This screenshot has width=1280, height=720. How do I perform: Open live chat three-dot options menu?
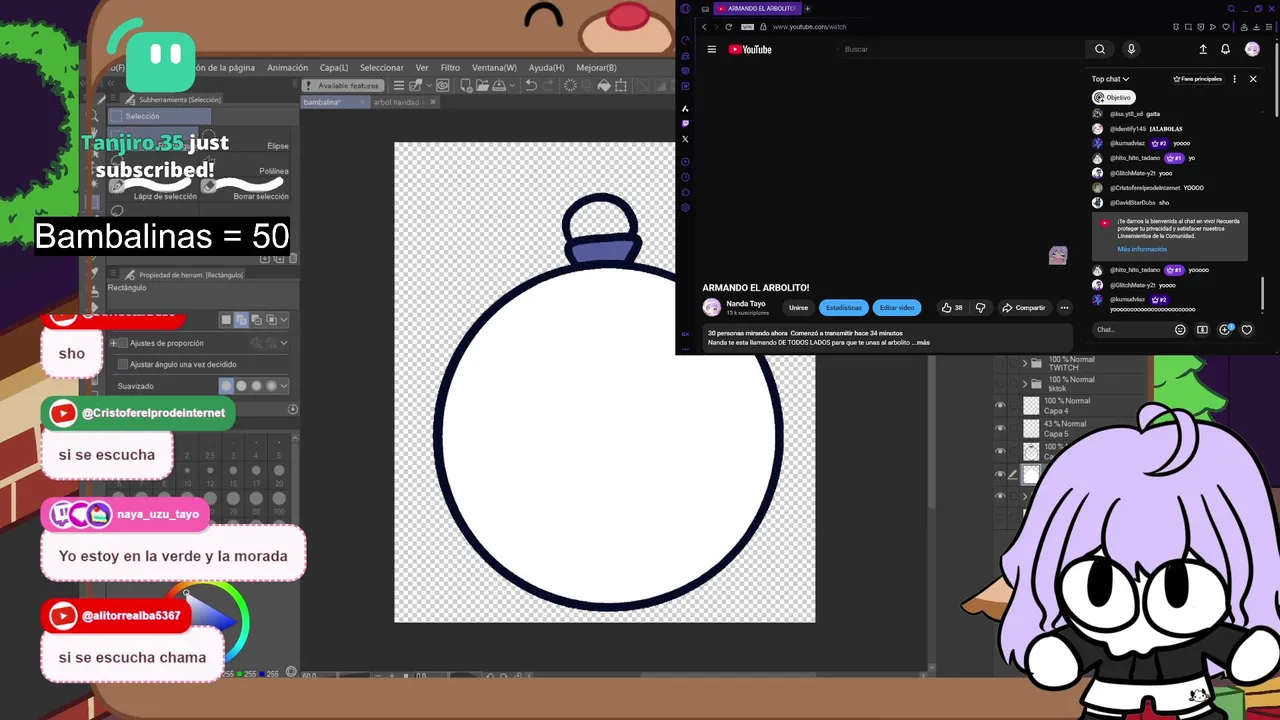1234,79
